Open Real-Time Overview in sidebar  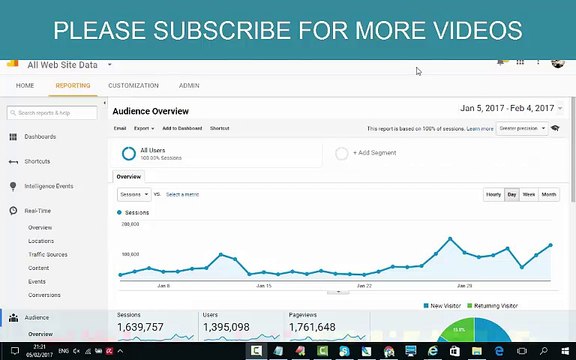(40, 228)
